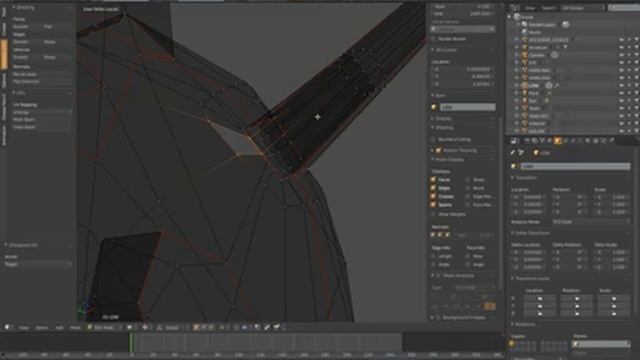Enable Edge Info Length checkbox
Screen dimensions: 640x360
point(433,256)
